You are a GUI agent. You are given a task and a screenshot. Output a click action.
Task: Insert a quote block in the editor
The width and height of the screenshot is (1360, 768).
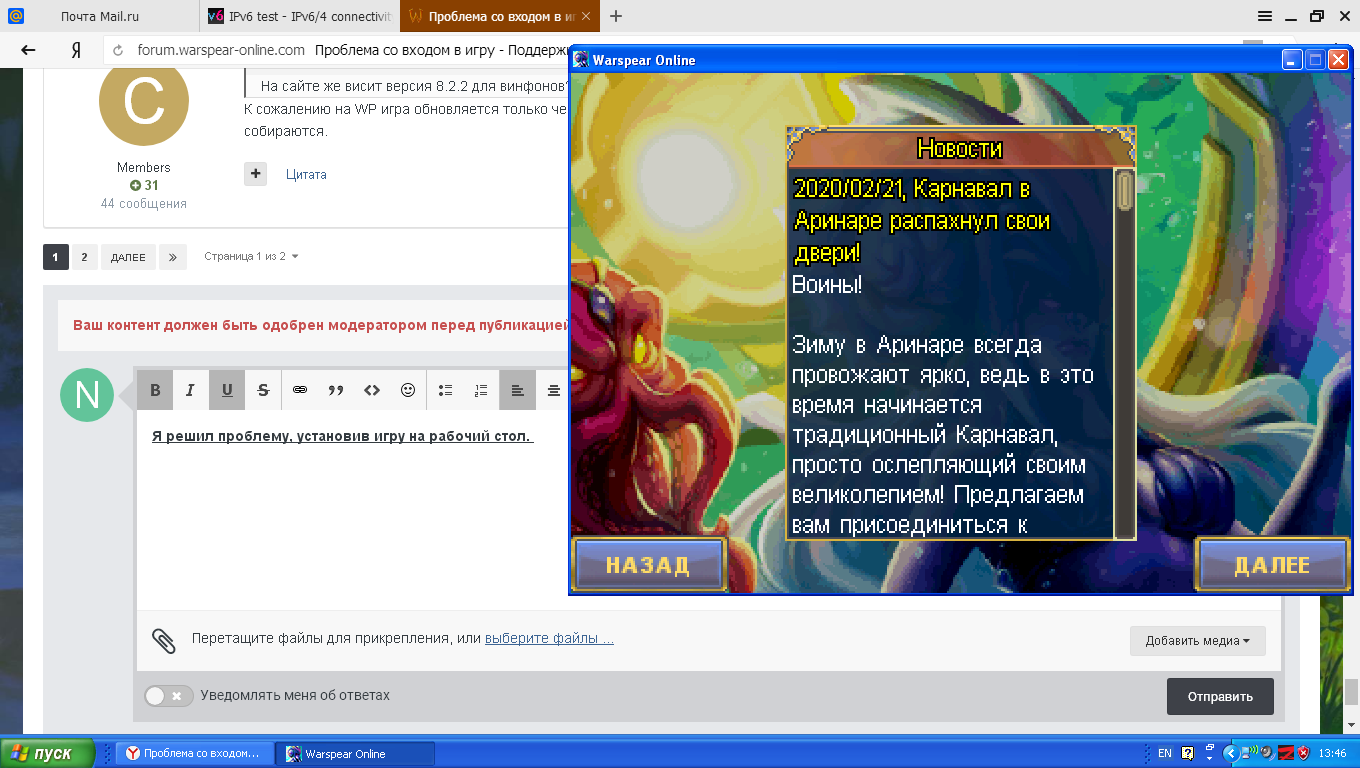point(336,390)
